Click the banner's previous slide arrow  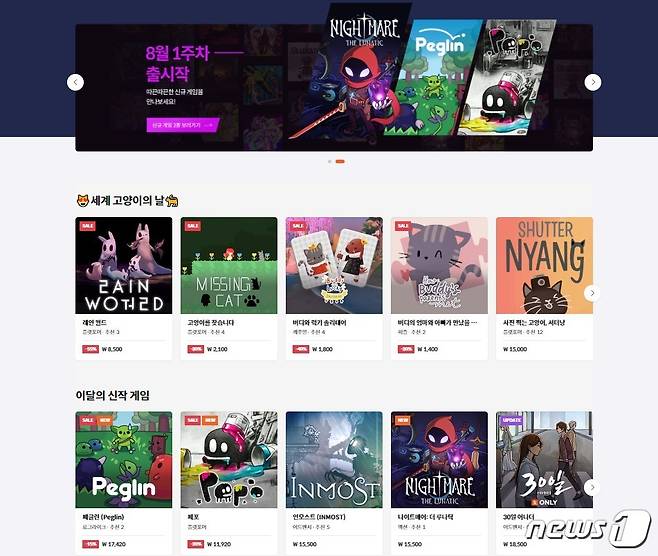pyautogui.click(x=75, y=82)
